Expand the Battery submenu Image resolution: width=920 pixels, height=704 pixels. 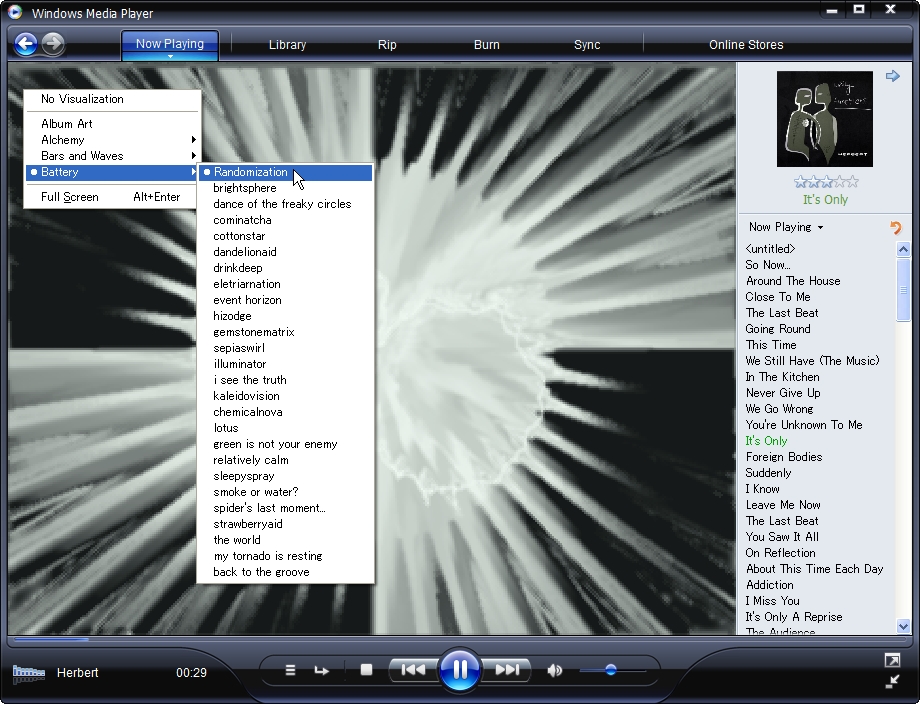click(x=111, y=172)
